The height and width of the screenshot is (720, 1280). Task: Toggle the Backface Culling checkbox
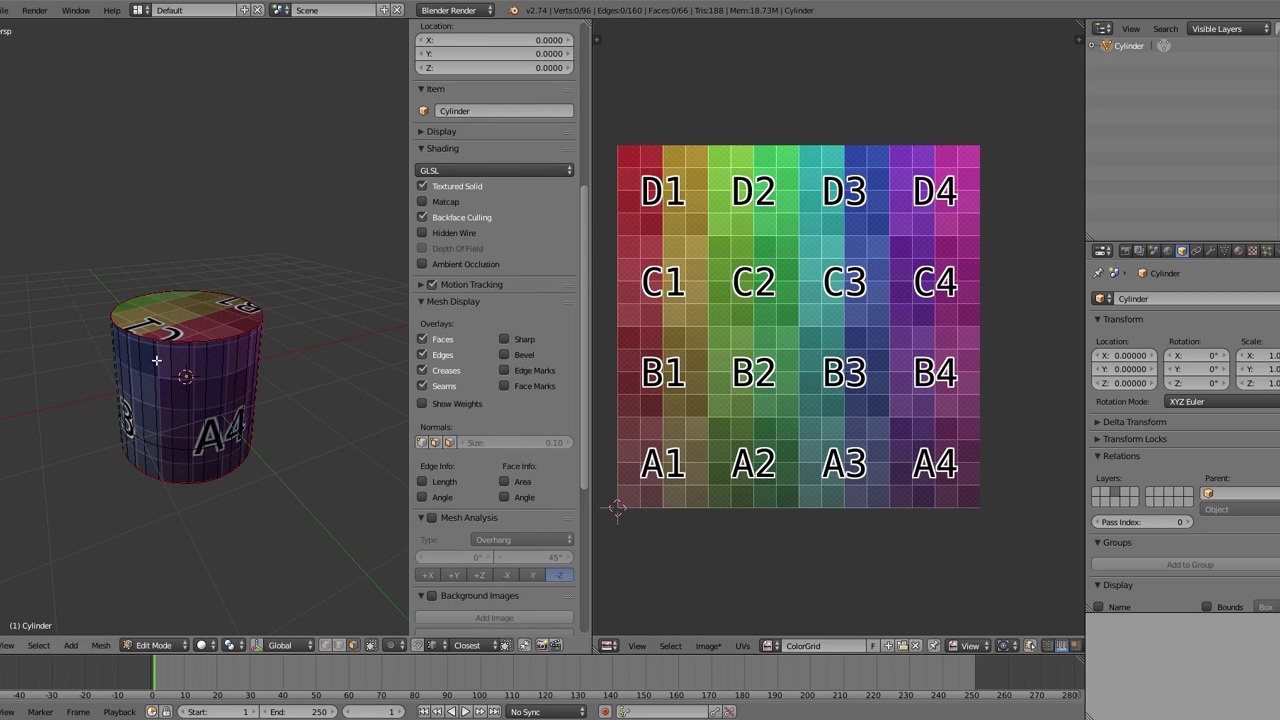[x=421, y=217]
